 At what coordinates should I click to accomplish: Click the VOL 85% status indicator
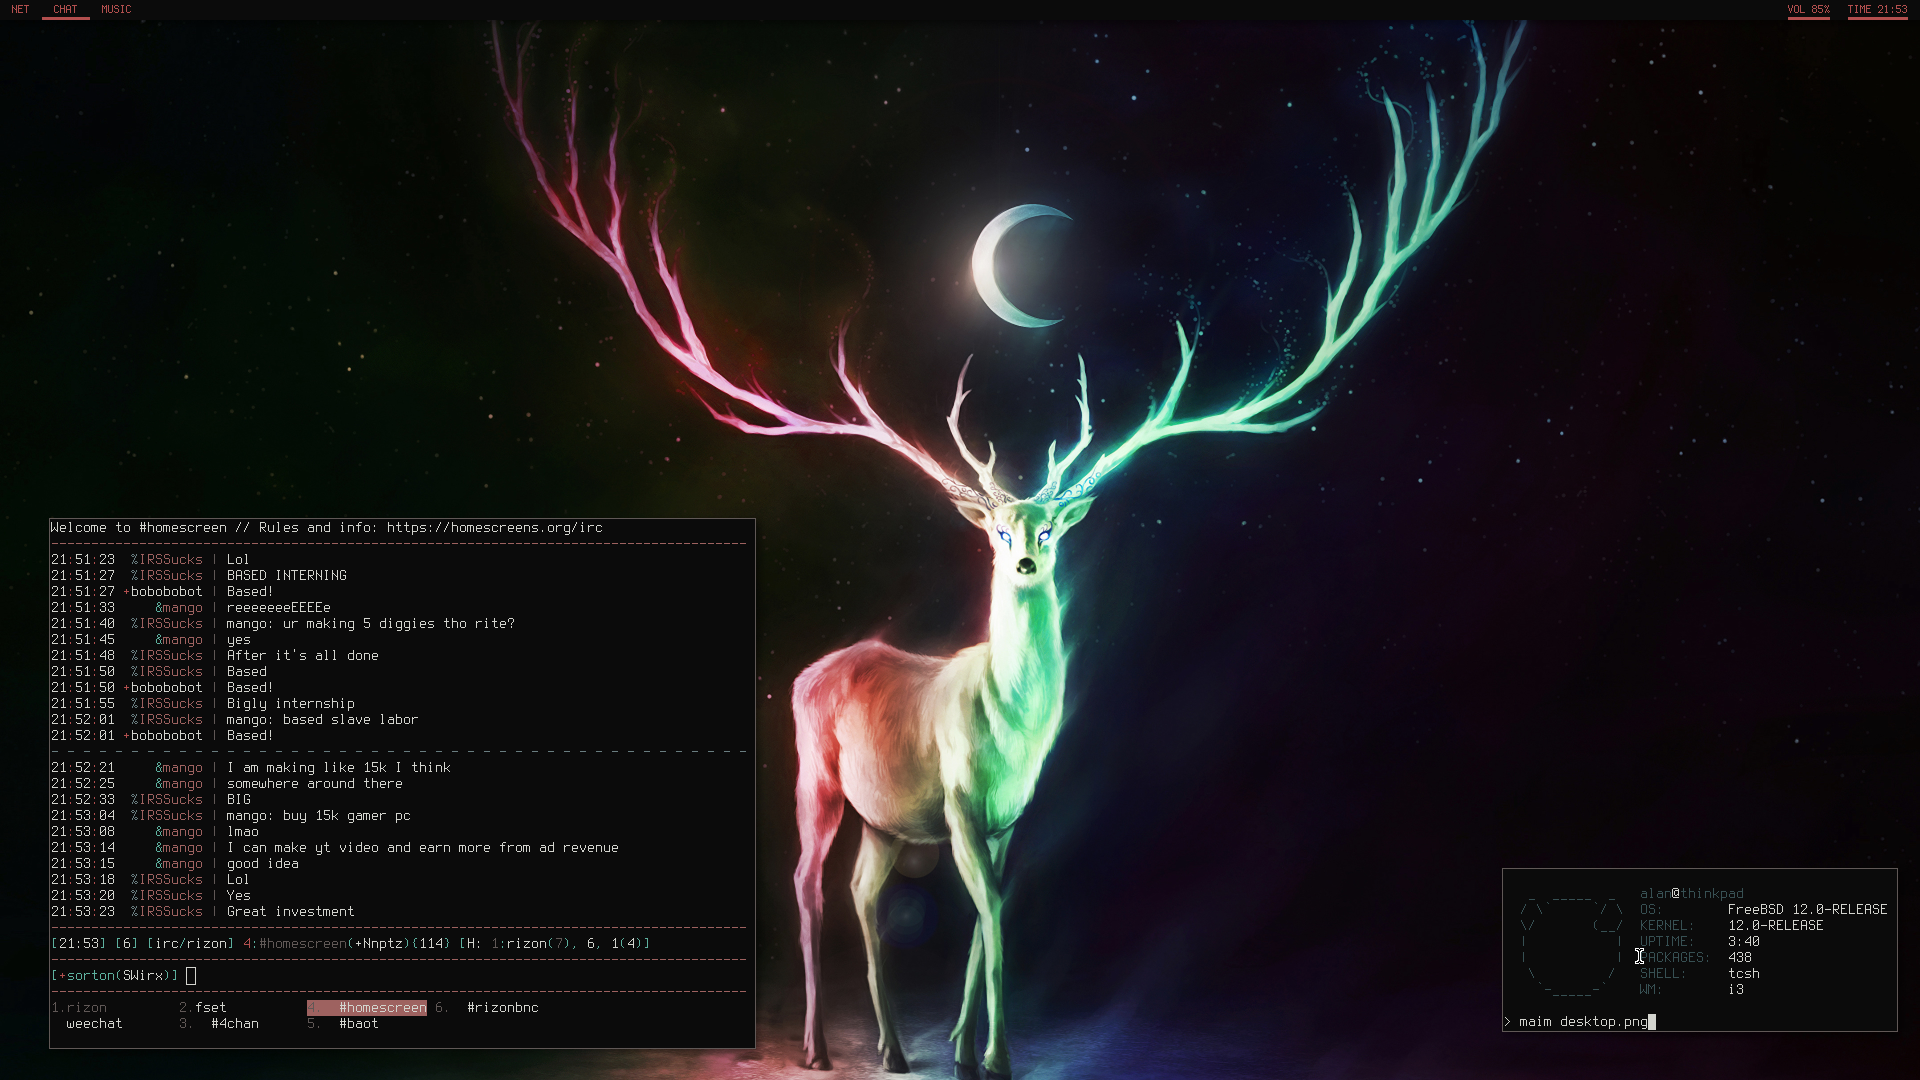click(x=1808, y=9)
